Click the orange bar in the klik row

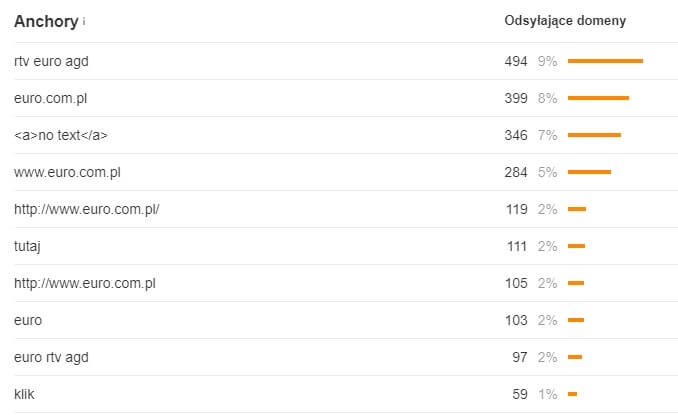(572, 394)
